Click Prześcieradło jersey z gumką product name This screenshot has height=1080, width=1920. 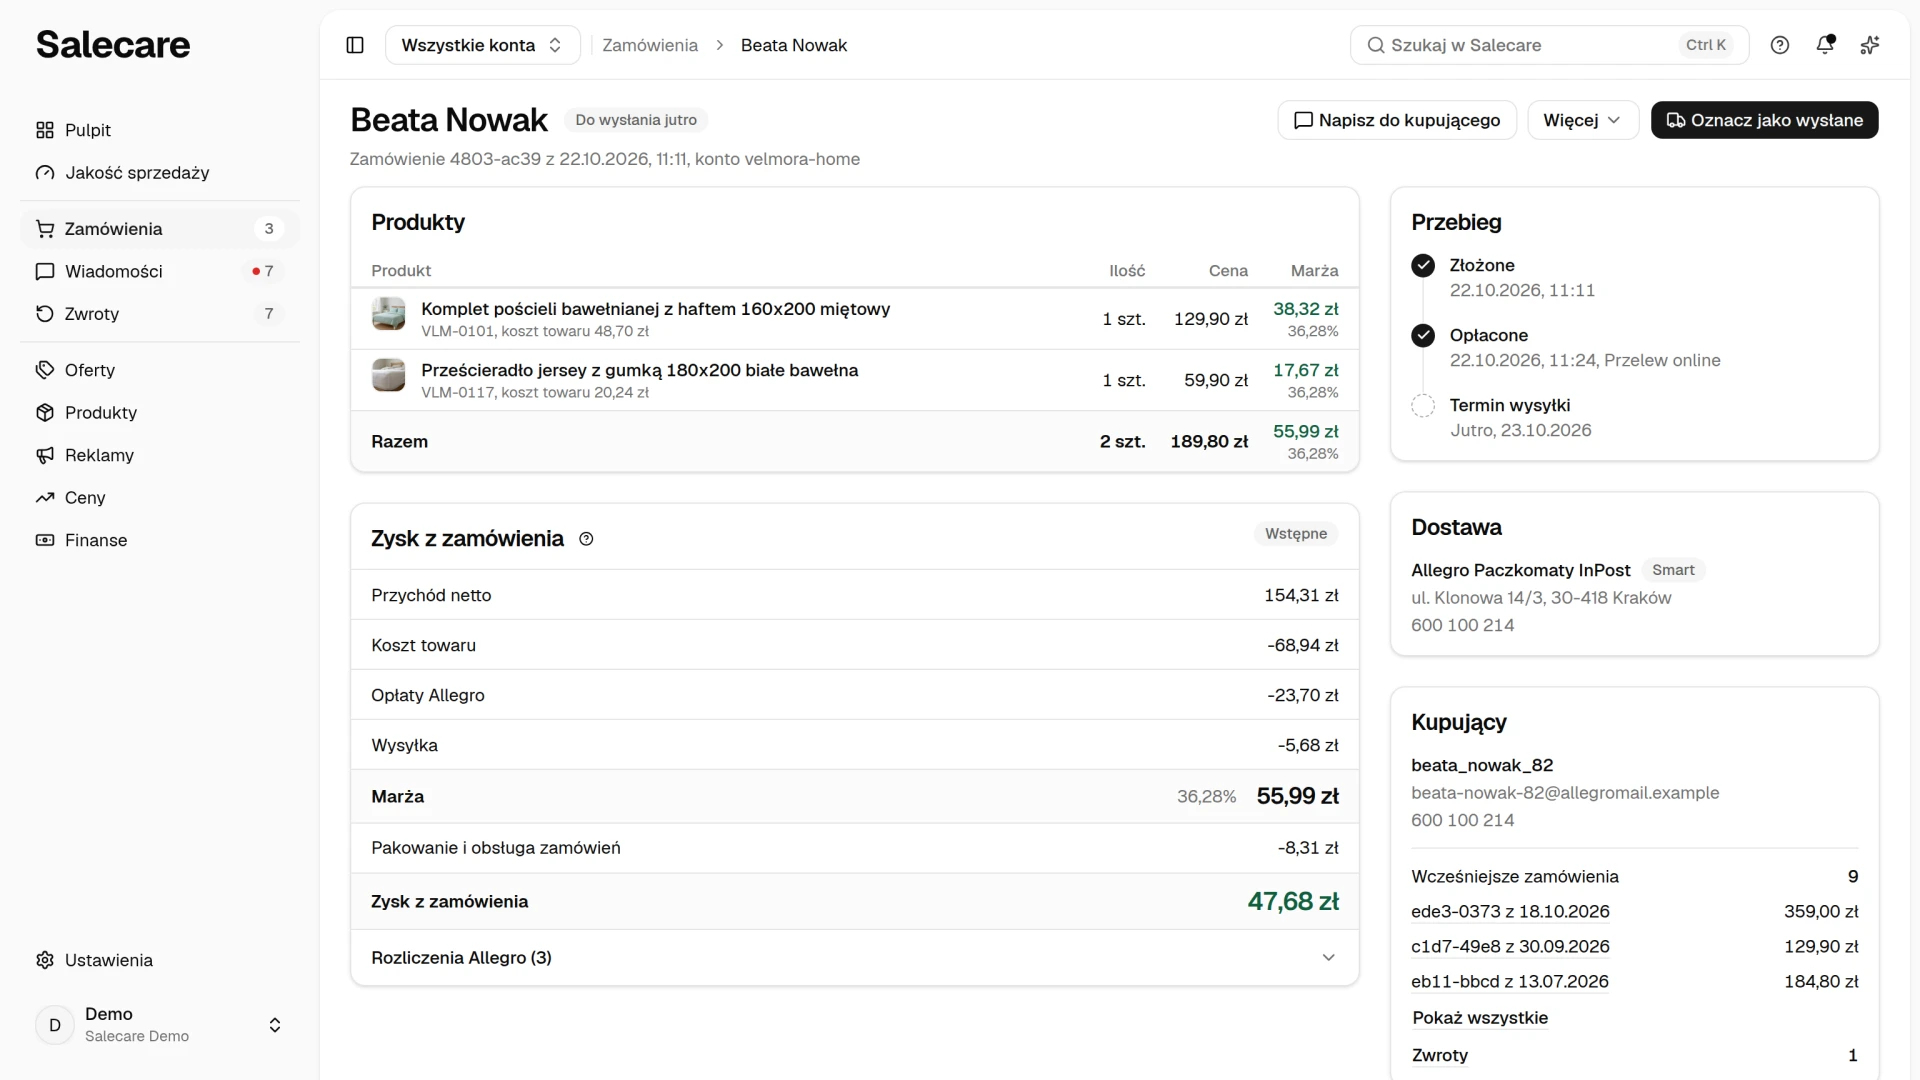(640, 370)
